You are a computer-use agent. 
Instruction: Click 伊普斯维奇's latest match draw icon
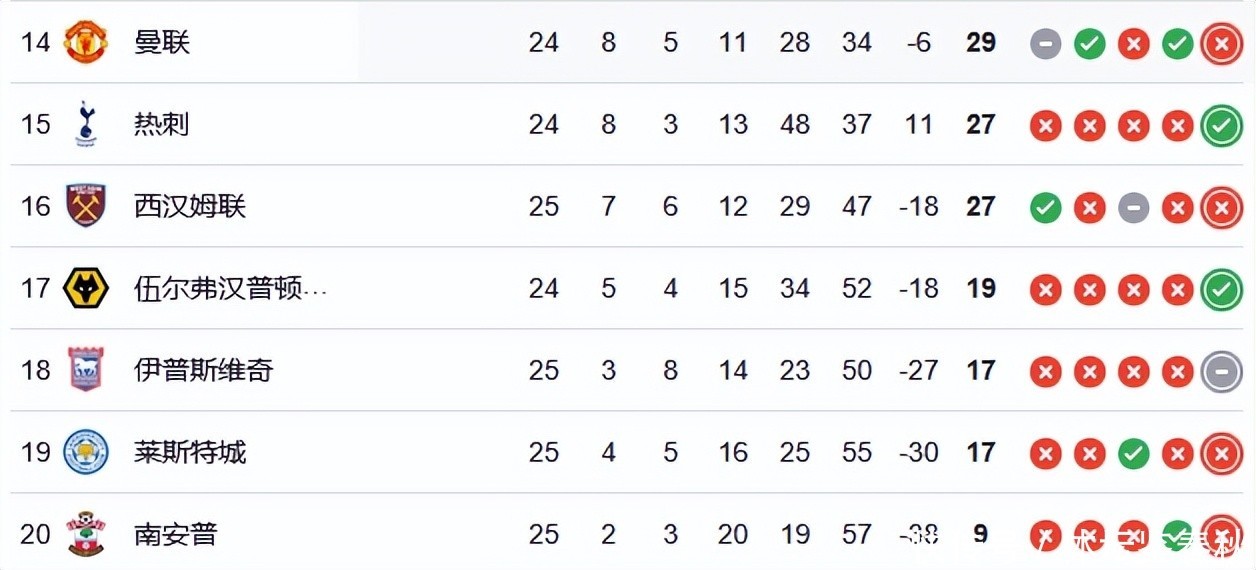tap(1221, 372)
